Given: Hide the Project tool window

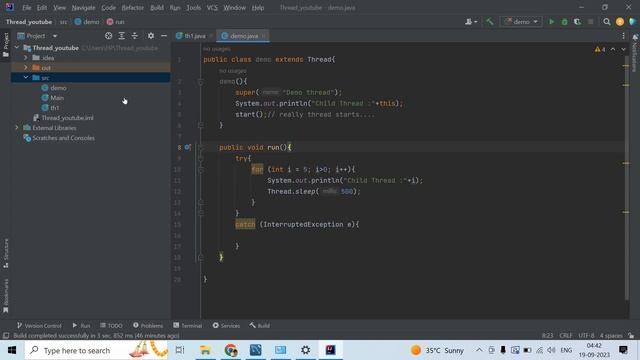Looking at the screenshot, I should click(x=164, y=36).
